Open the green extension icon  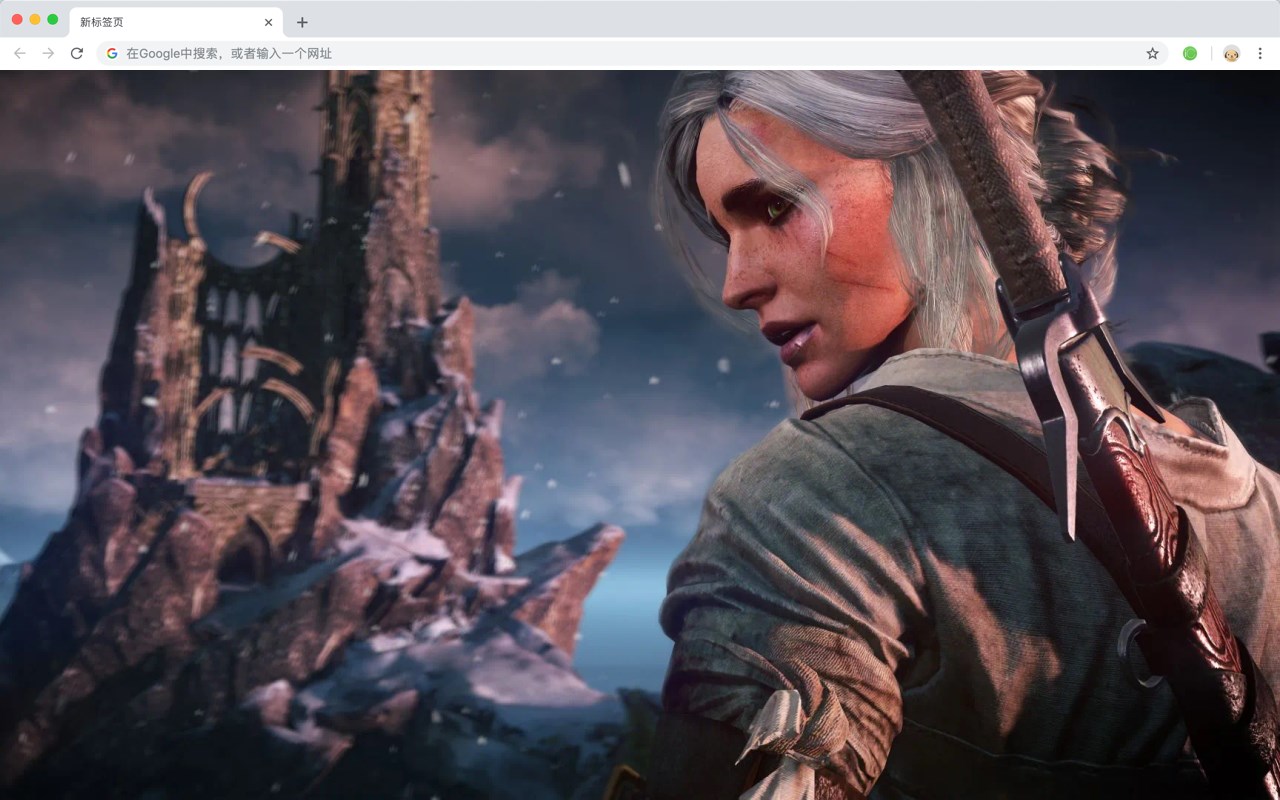(1190, 53)
